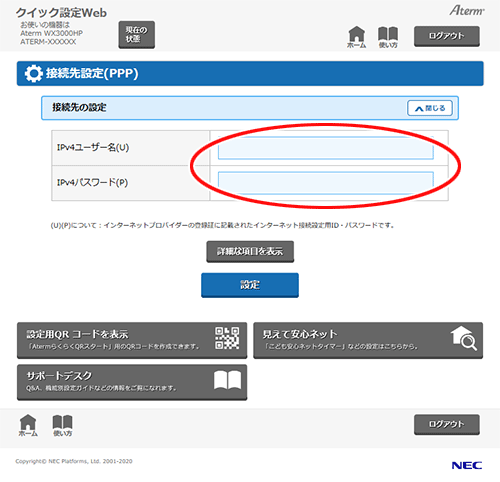500x482 pixels.
Task: Click the top ログアウト button
Action: point(447,36)
